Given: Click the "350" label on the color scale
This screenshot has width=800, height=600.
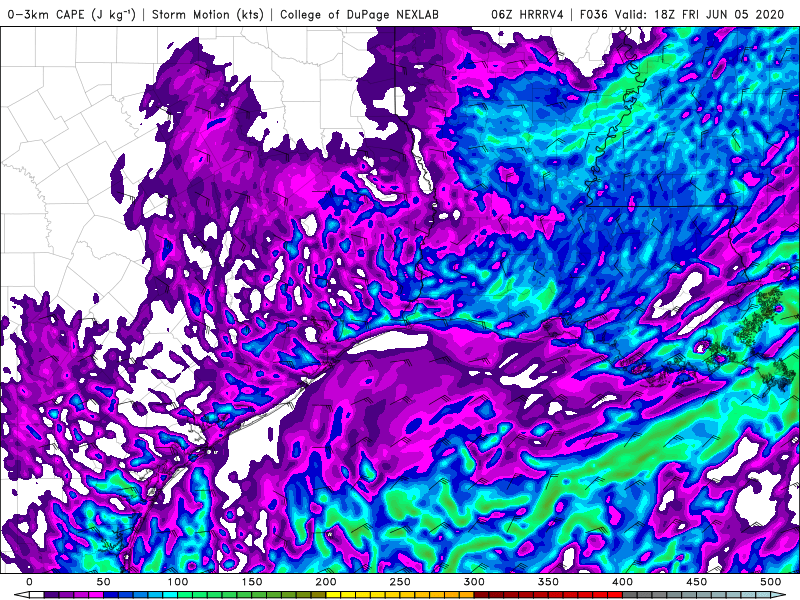Looking at the screenshot, I should pyautogui.click(x=548, y=582).
